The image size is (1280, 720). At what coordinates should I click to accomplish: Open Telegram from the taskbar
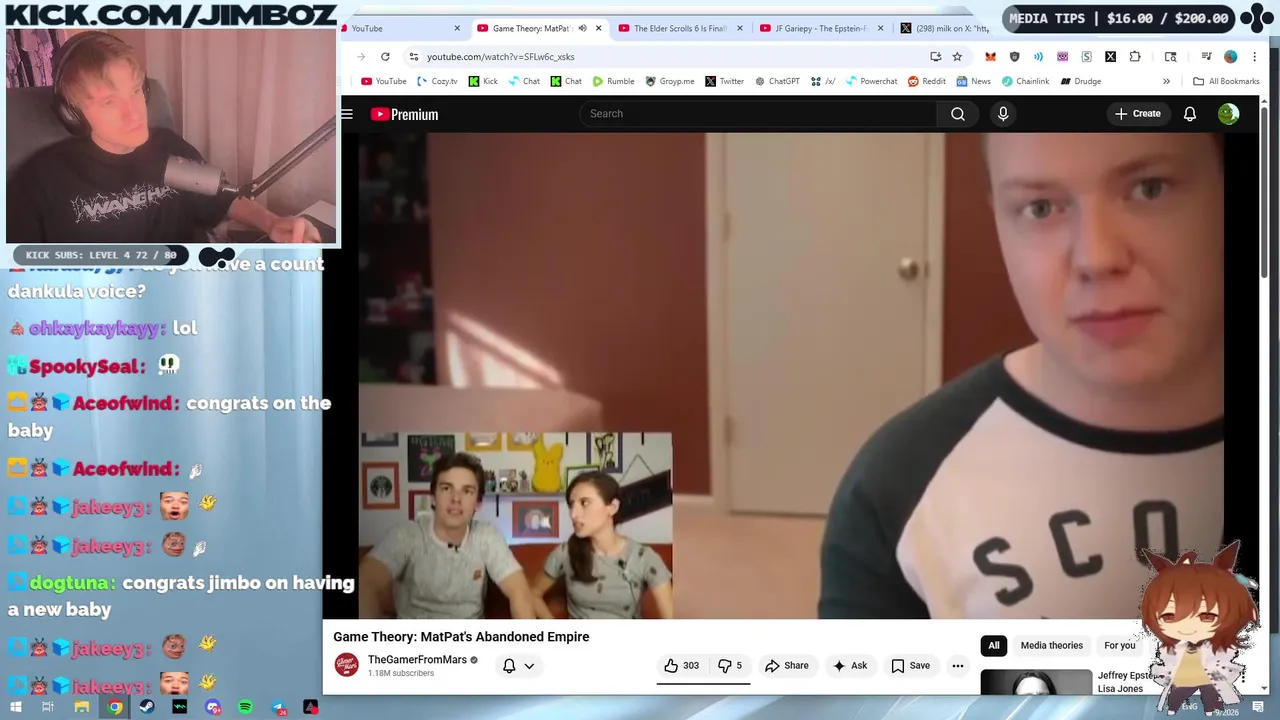pyautogui.click(x=279, y=707)
